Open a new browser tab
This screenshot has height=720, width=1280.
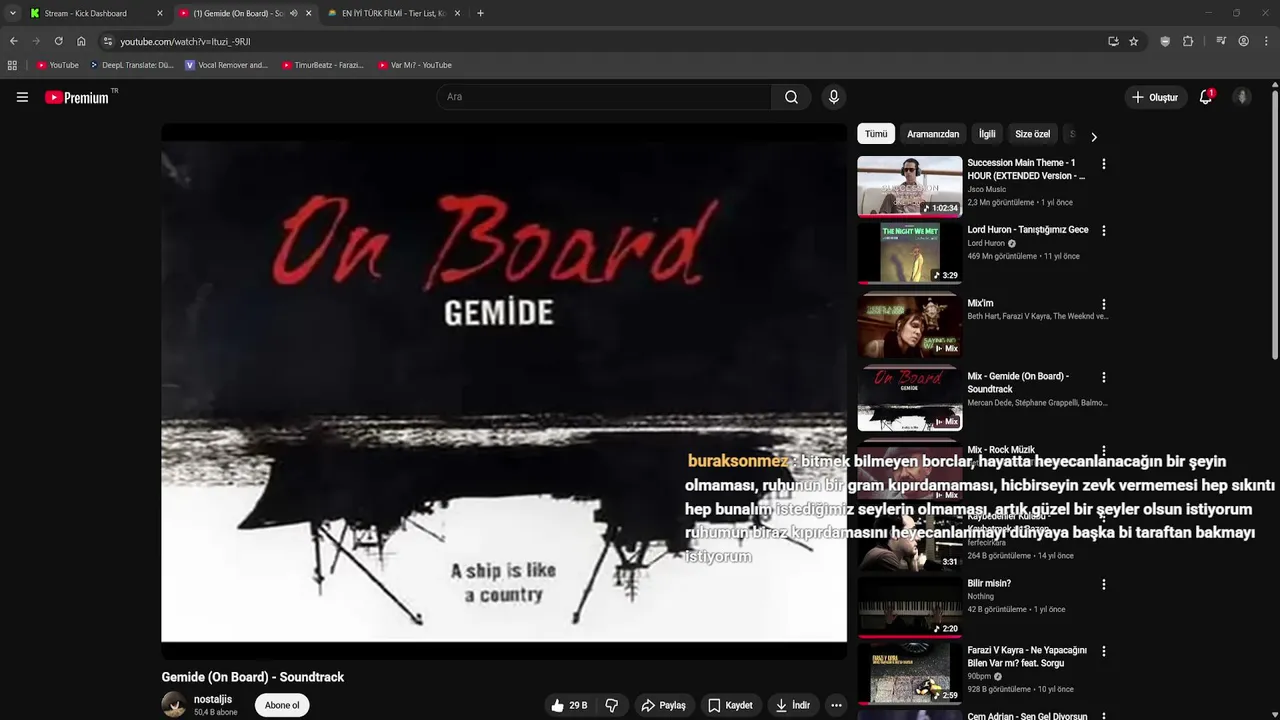(480, 13)
